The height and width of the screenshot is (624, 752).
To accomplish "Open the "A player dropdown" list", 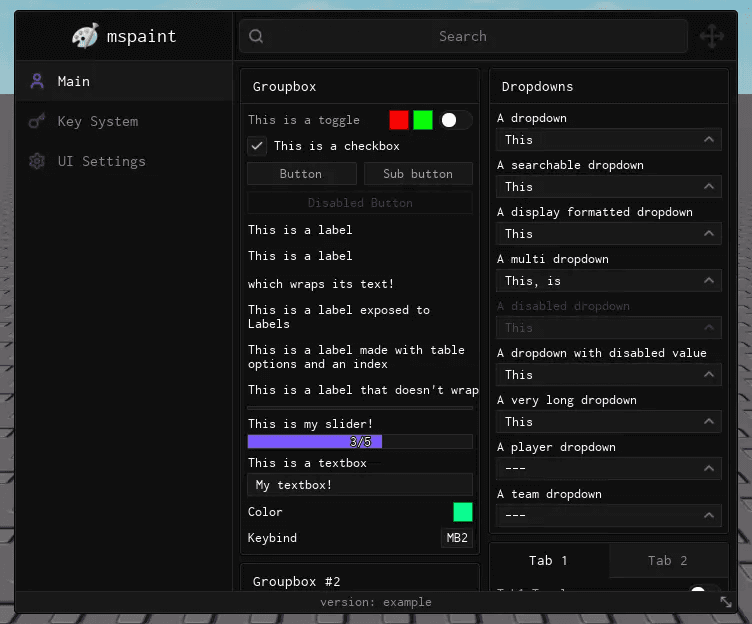I will [609, 469].
